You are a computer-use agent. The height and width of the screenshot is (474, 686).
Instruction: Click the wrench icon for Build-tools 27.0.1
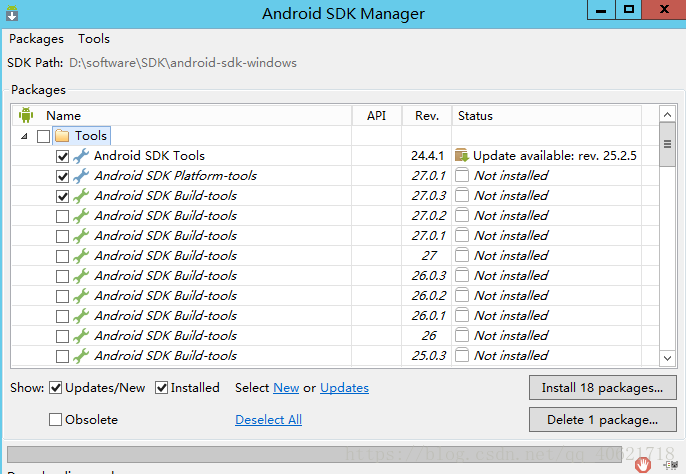coord(81,235)
